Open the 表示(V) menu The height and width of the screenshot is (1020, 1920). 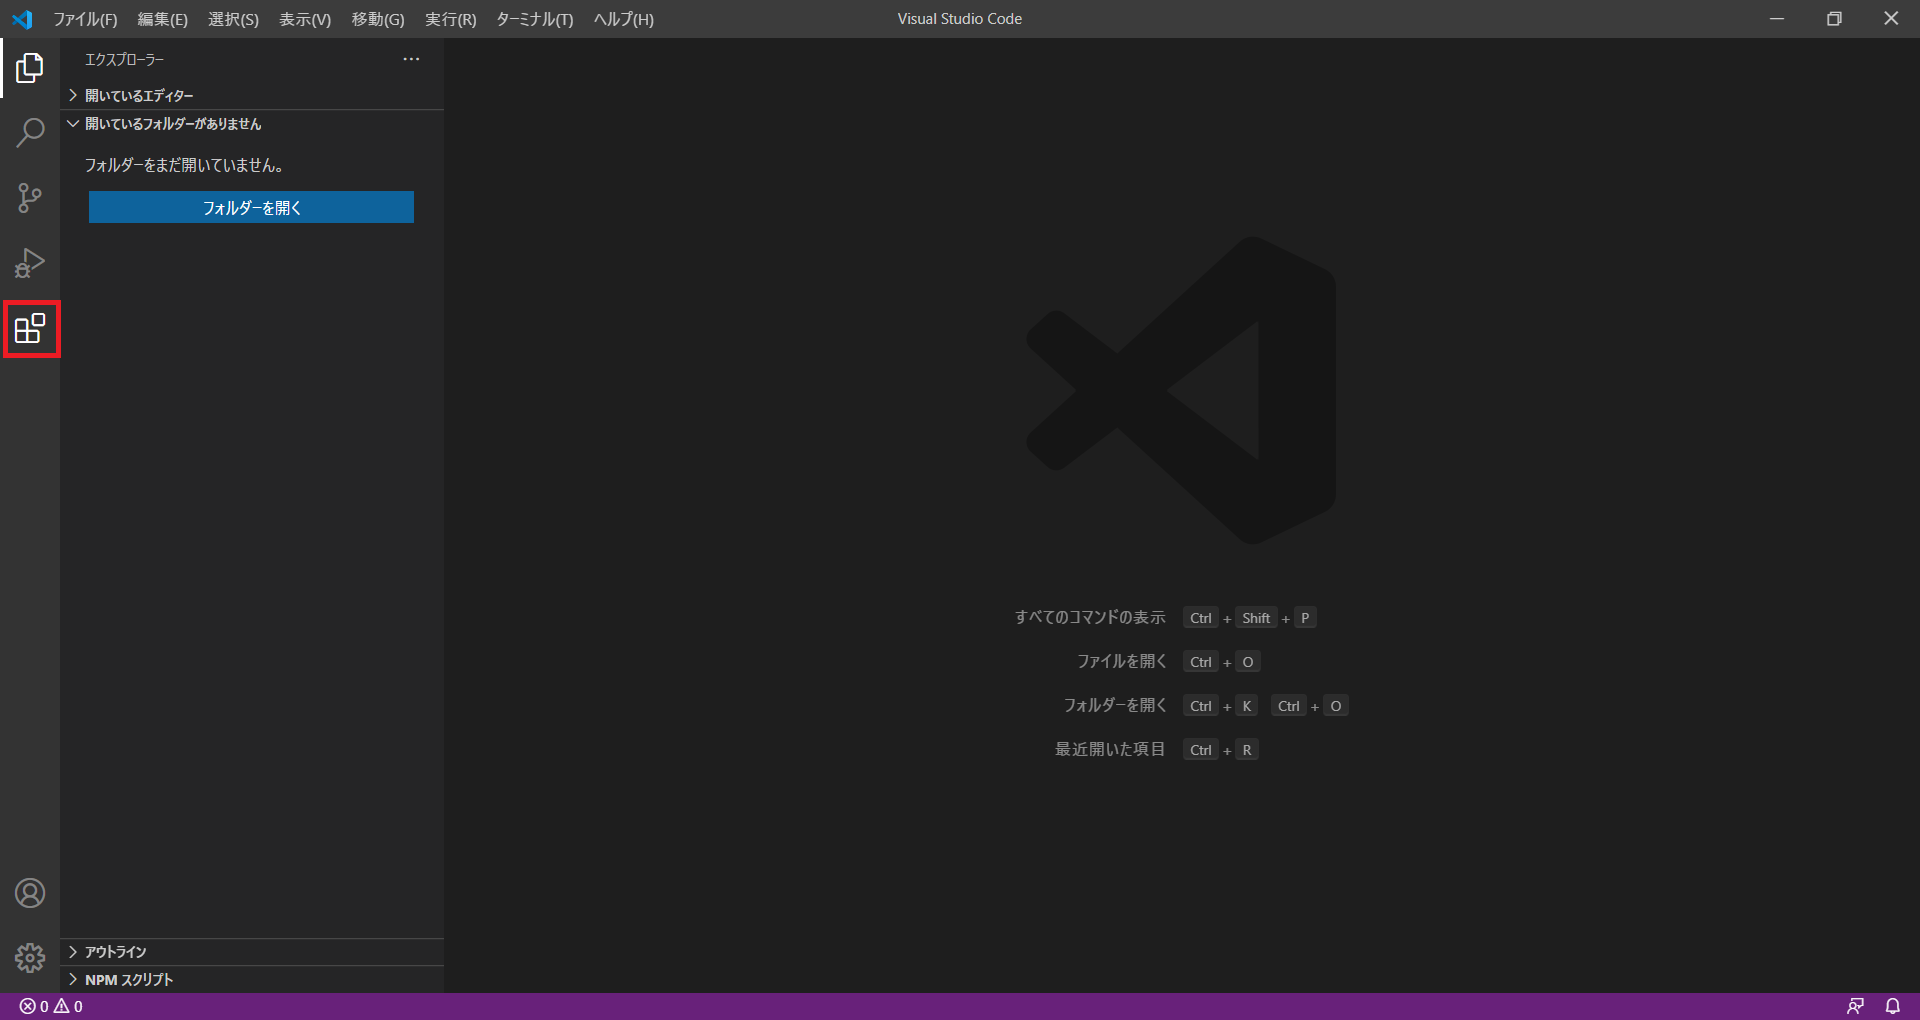(x=304, y=19)
